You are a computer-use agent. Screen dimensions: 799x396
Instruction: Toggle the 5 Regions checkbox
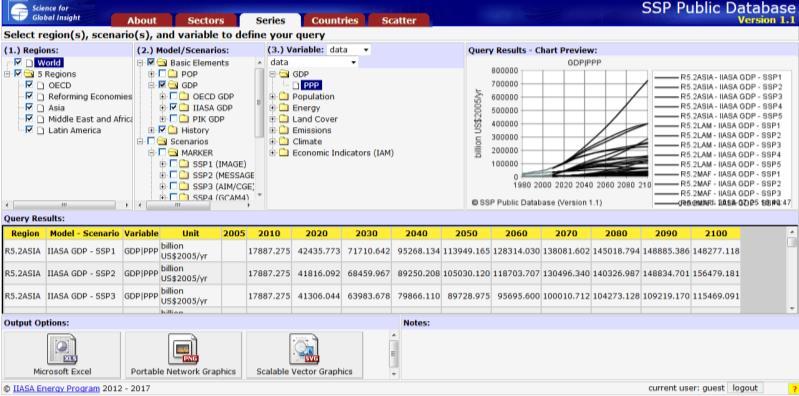[18, 73]
